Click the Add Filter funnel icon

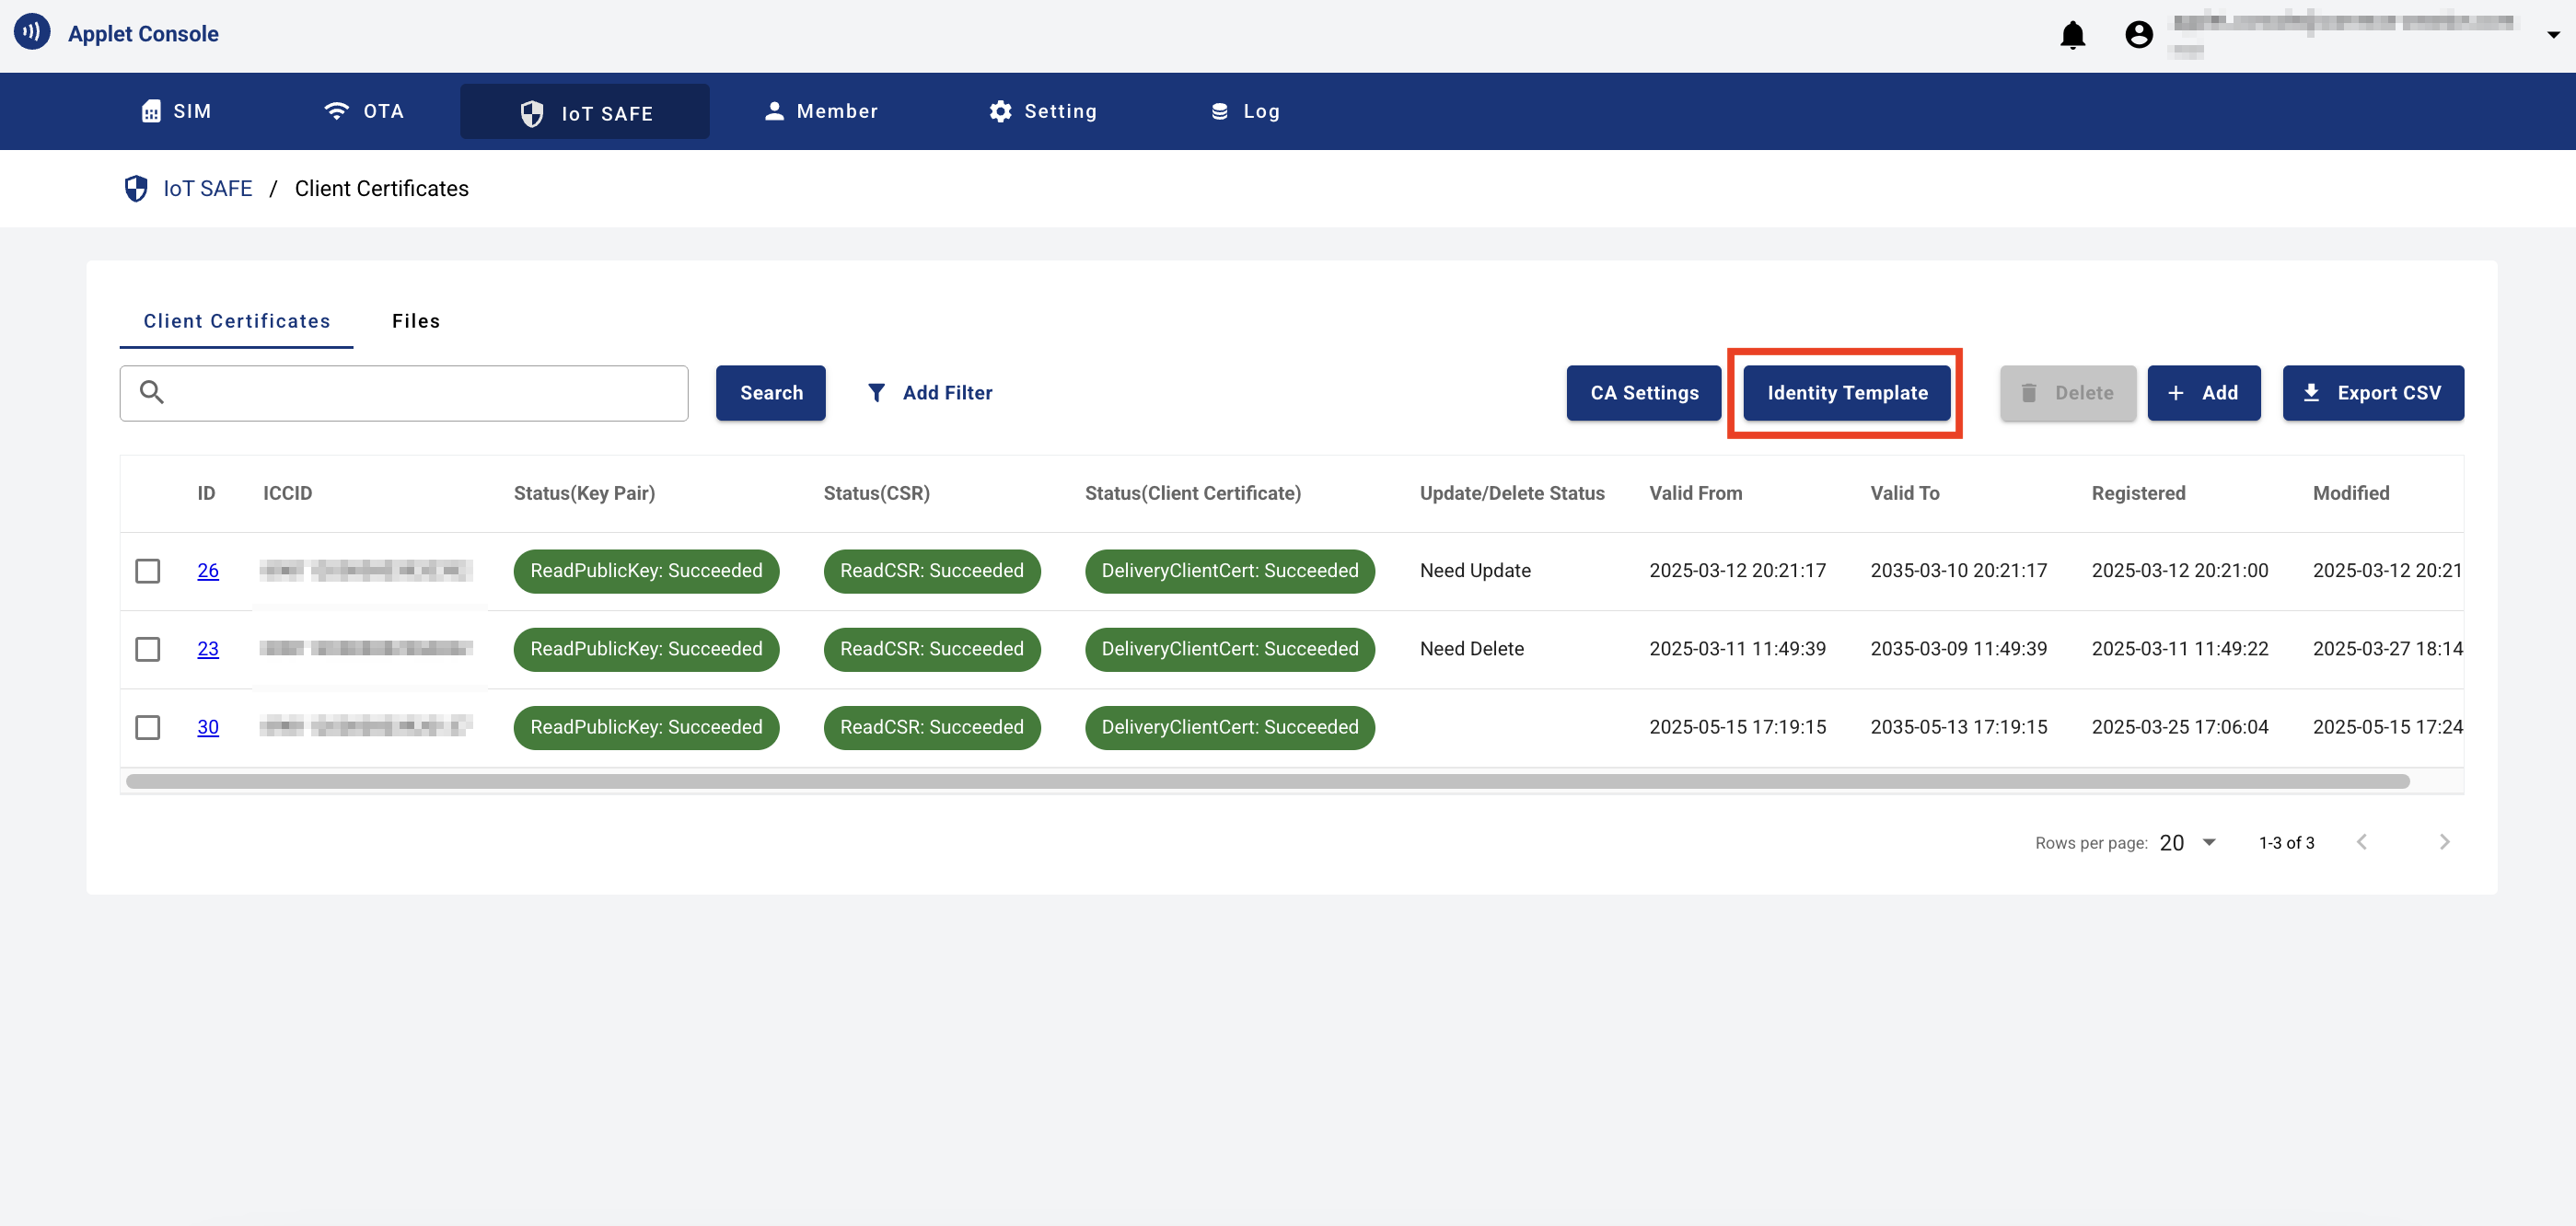876,393
